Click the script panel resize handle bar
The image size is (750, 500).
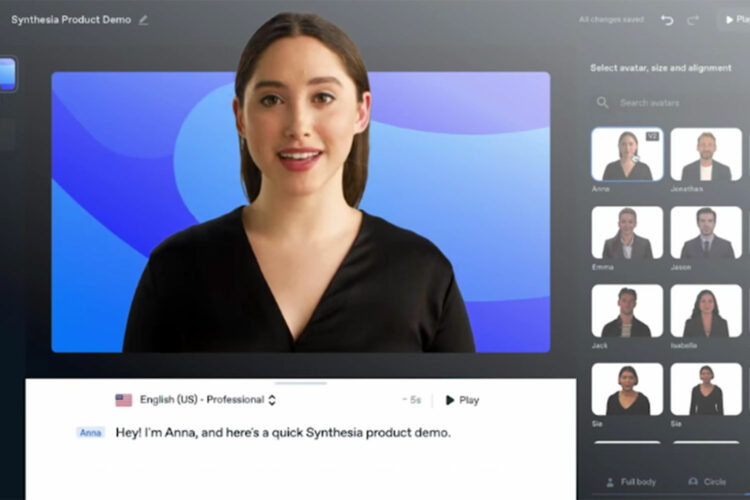tap(300, 383)
